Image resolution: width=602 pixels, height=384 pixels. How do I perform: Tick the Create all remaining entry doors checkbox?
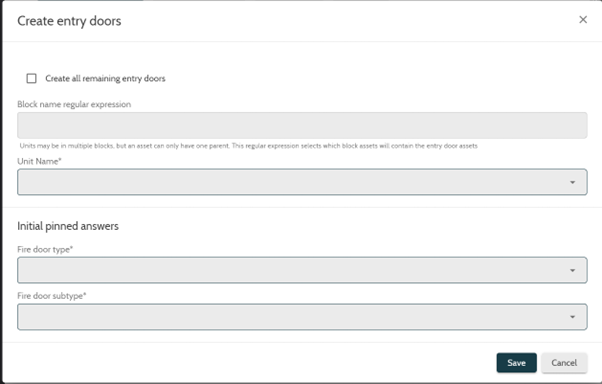pos(31,78)
